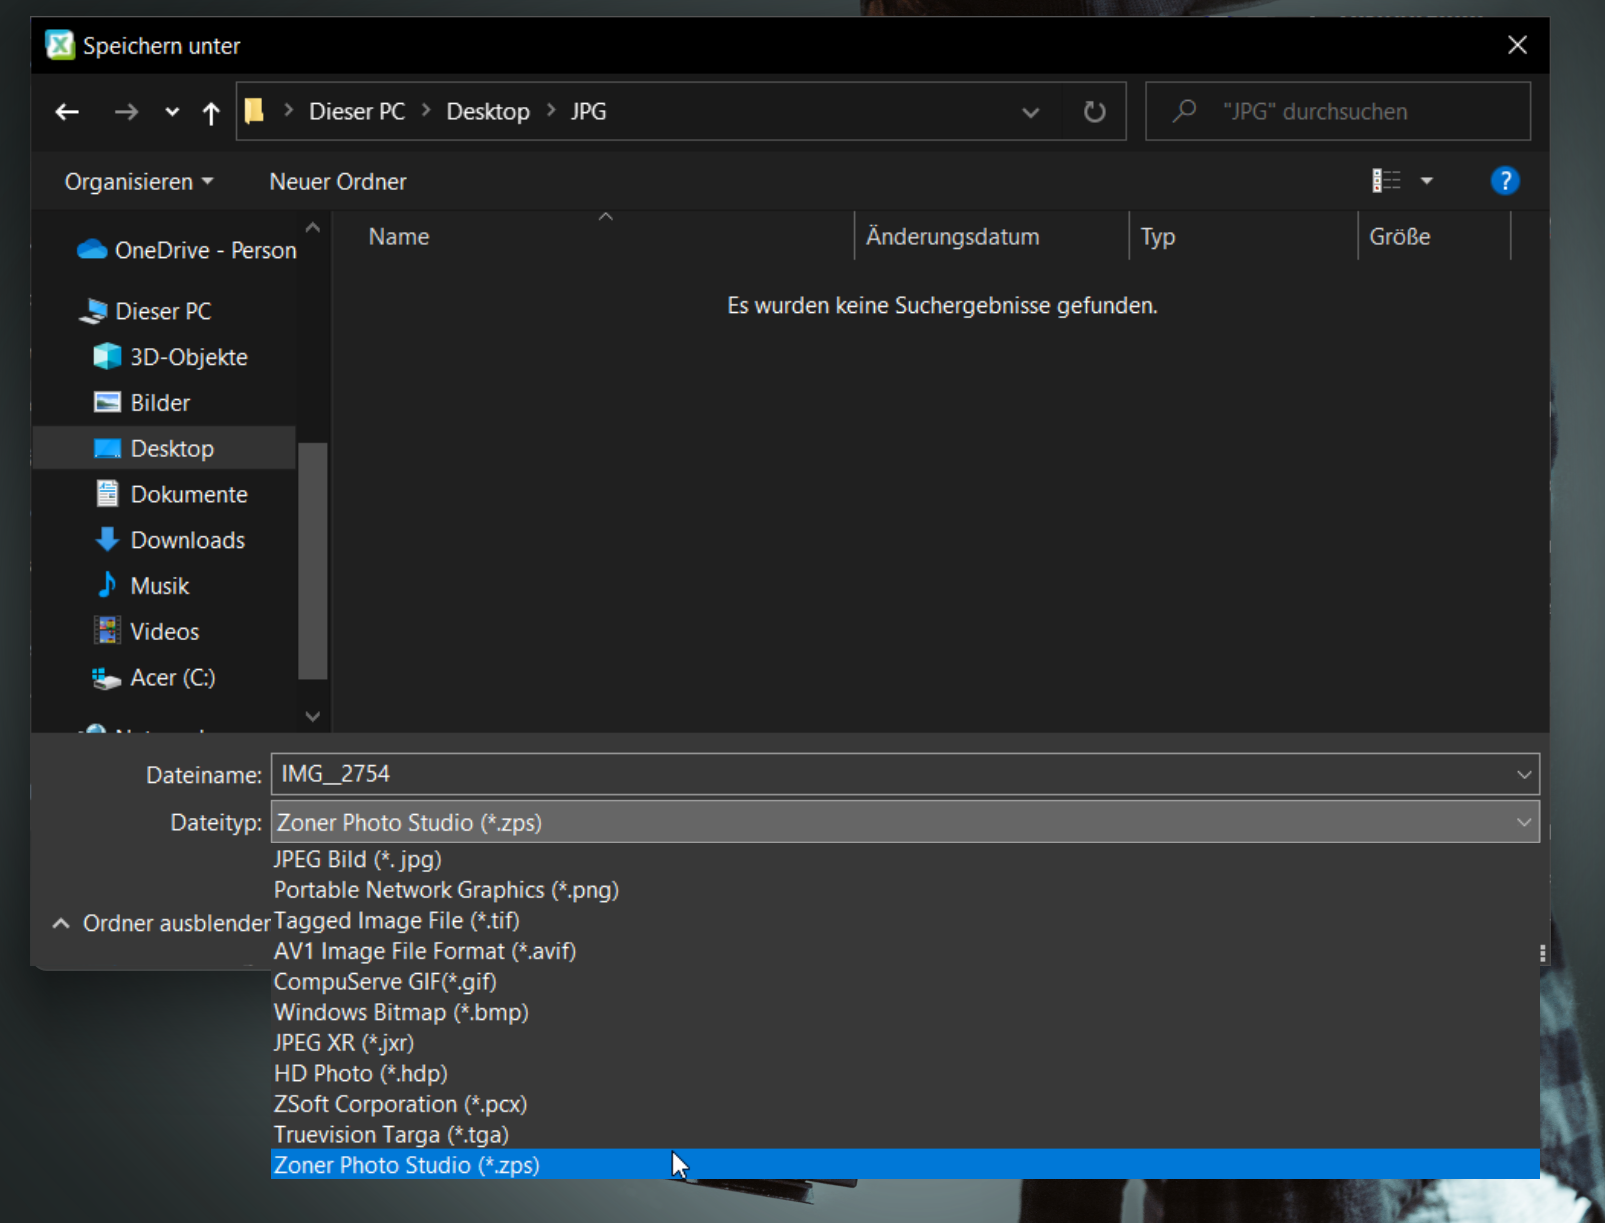Create a folder with Neuer Ordner
Viewport: 1605px width, 1223px height.
click(x=338, y=182)
